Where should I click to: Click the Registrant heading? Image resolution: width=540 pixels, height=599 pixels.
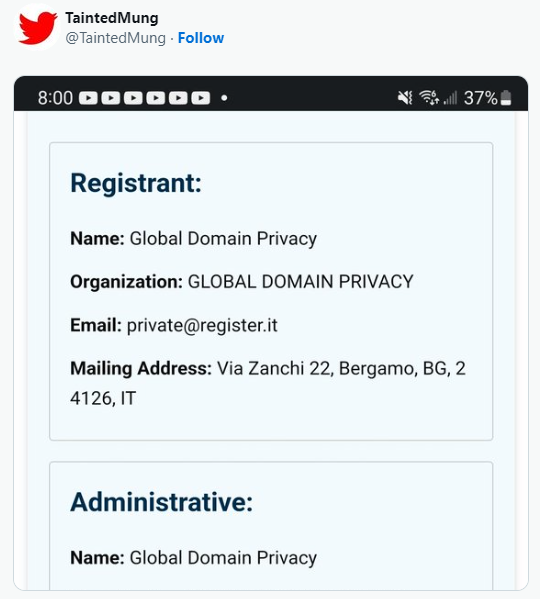(x=136, y=183)
